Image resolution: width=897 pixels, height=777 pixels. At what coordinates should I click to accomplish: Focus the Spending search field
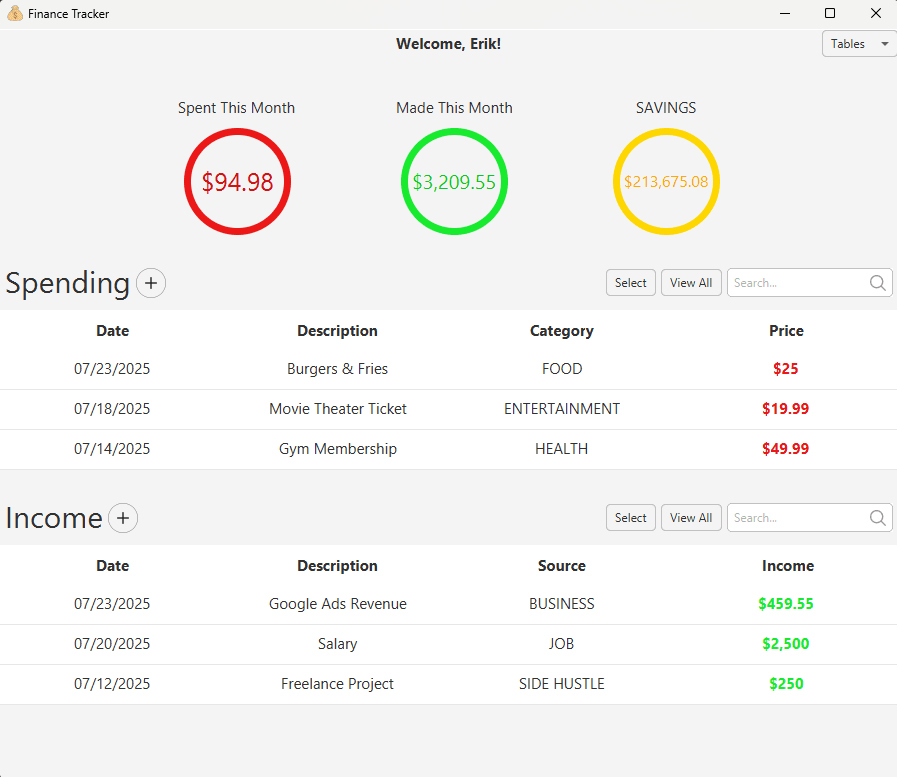[797, 283]
